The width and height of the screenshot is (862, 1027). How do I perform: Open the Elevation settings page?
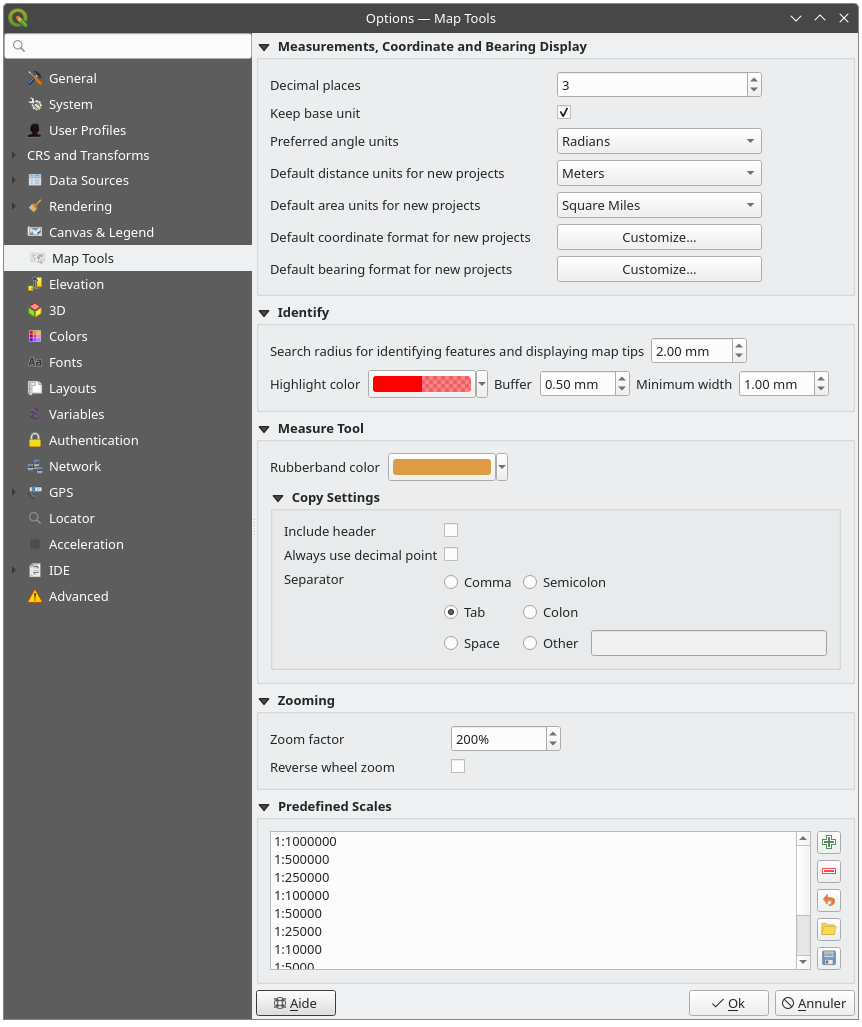coord(80,284)
